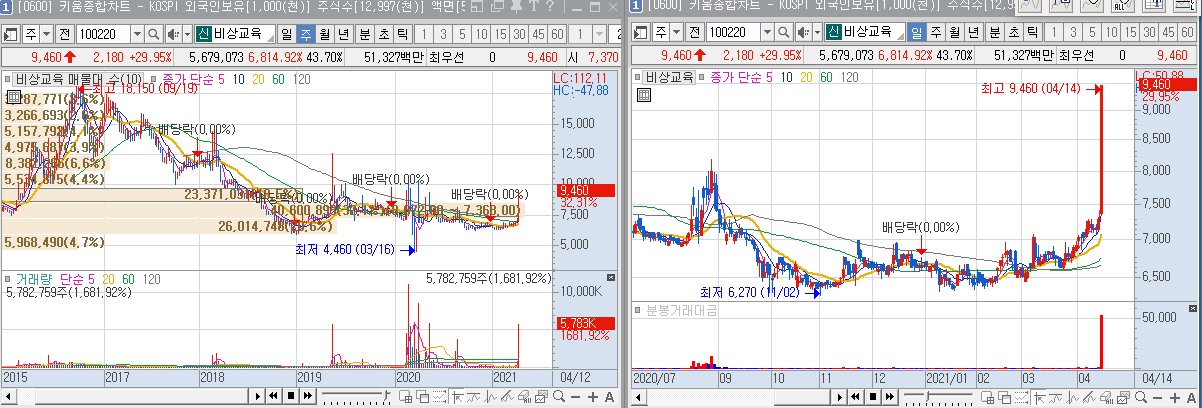The width and height of the screenshot is (1202, 408).
Task: Select 분 minute period in left window
Action: pos(364,34)
